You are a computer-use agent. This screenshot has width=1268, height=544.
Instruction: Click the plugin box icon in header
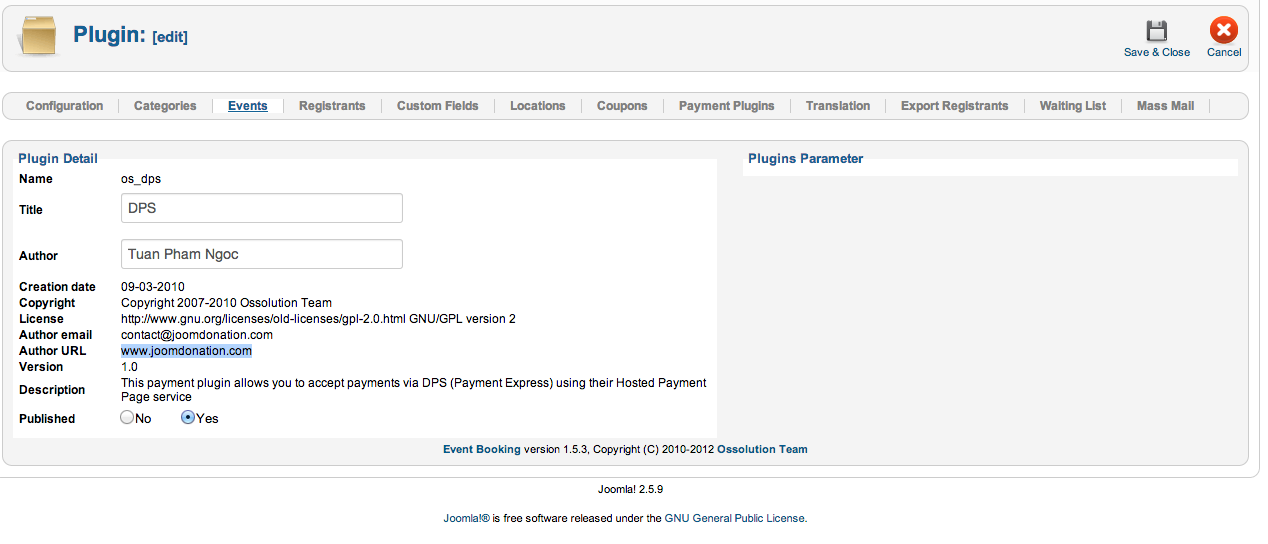click(39, 37)
